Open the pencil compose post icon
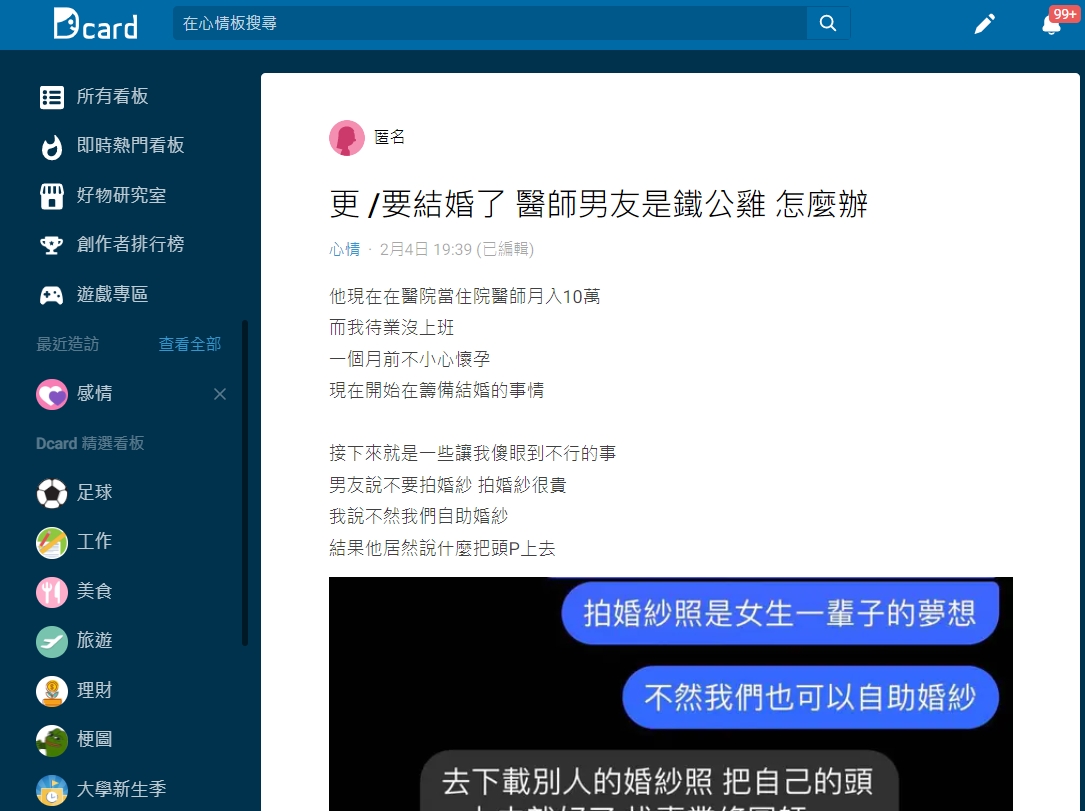This screenshot has height=811, width=1085. (x=984, y=24)
